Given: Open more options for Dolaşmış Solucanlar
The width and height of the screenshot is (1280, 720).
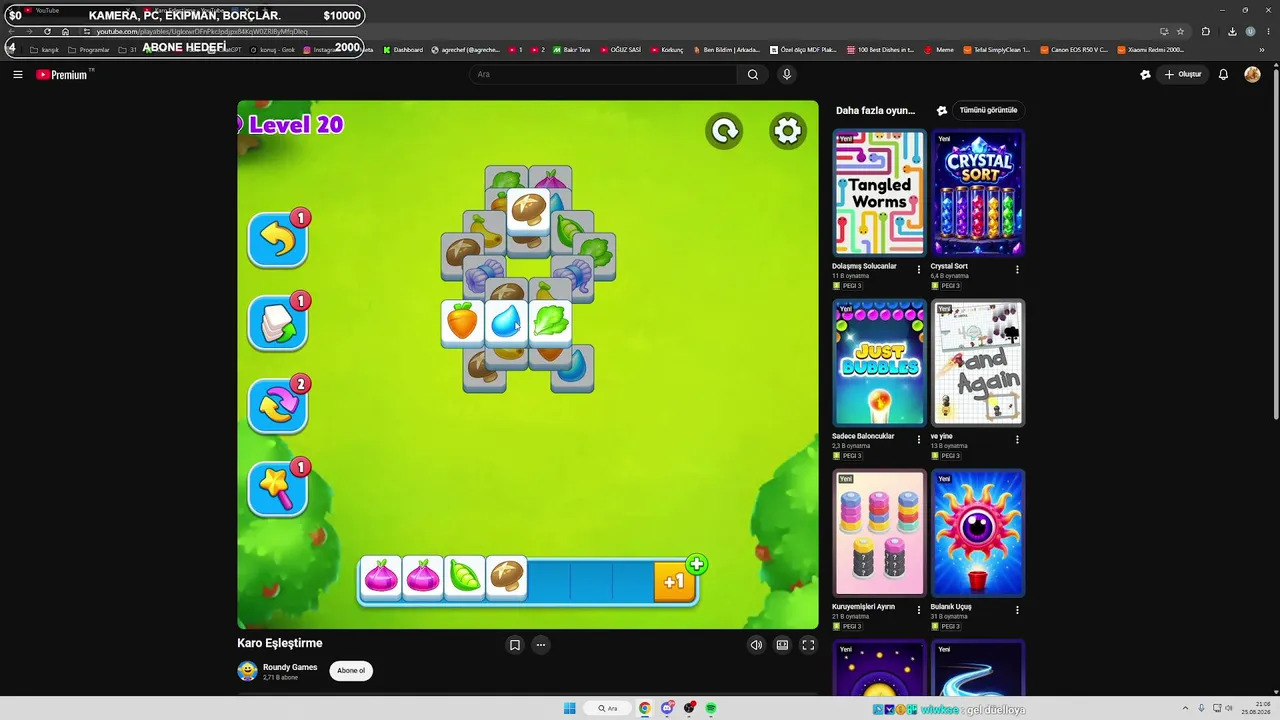Looking at the screenshot, I should click(x=919, y=270).
